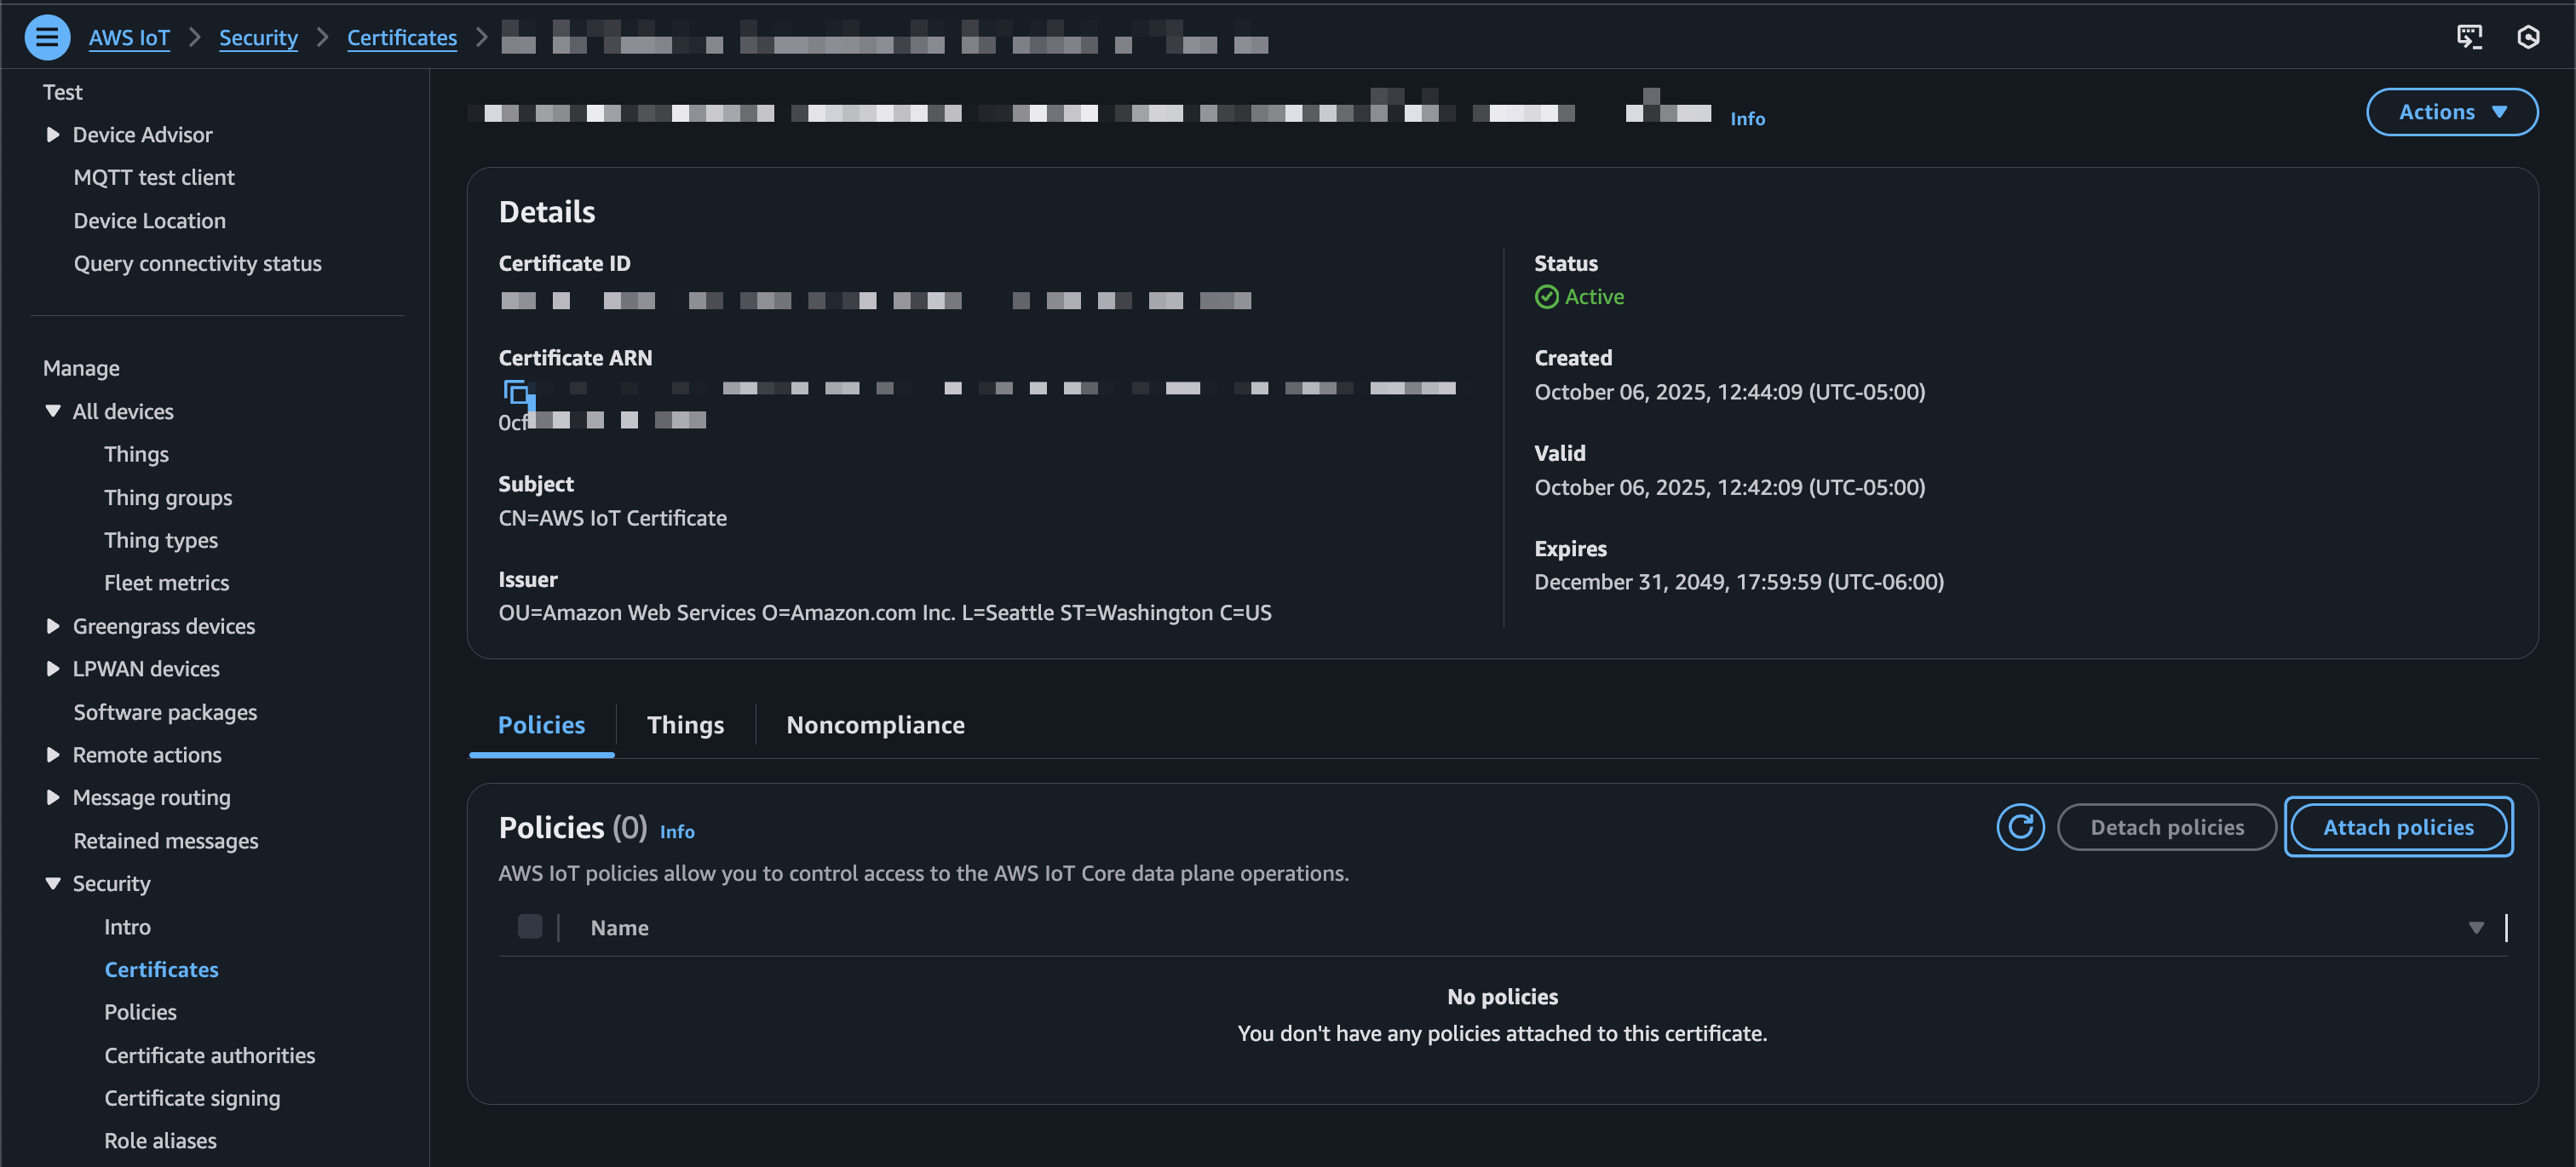Click the CloudShell icon in top bar
This screenshot has width=2576, height=1167.
(2469, 38)
